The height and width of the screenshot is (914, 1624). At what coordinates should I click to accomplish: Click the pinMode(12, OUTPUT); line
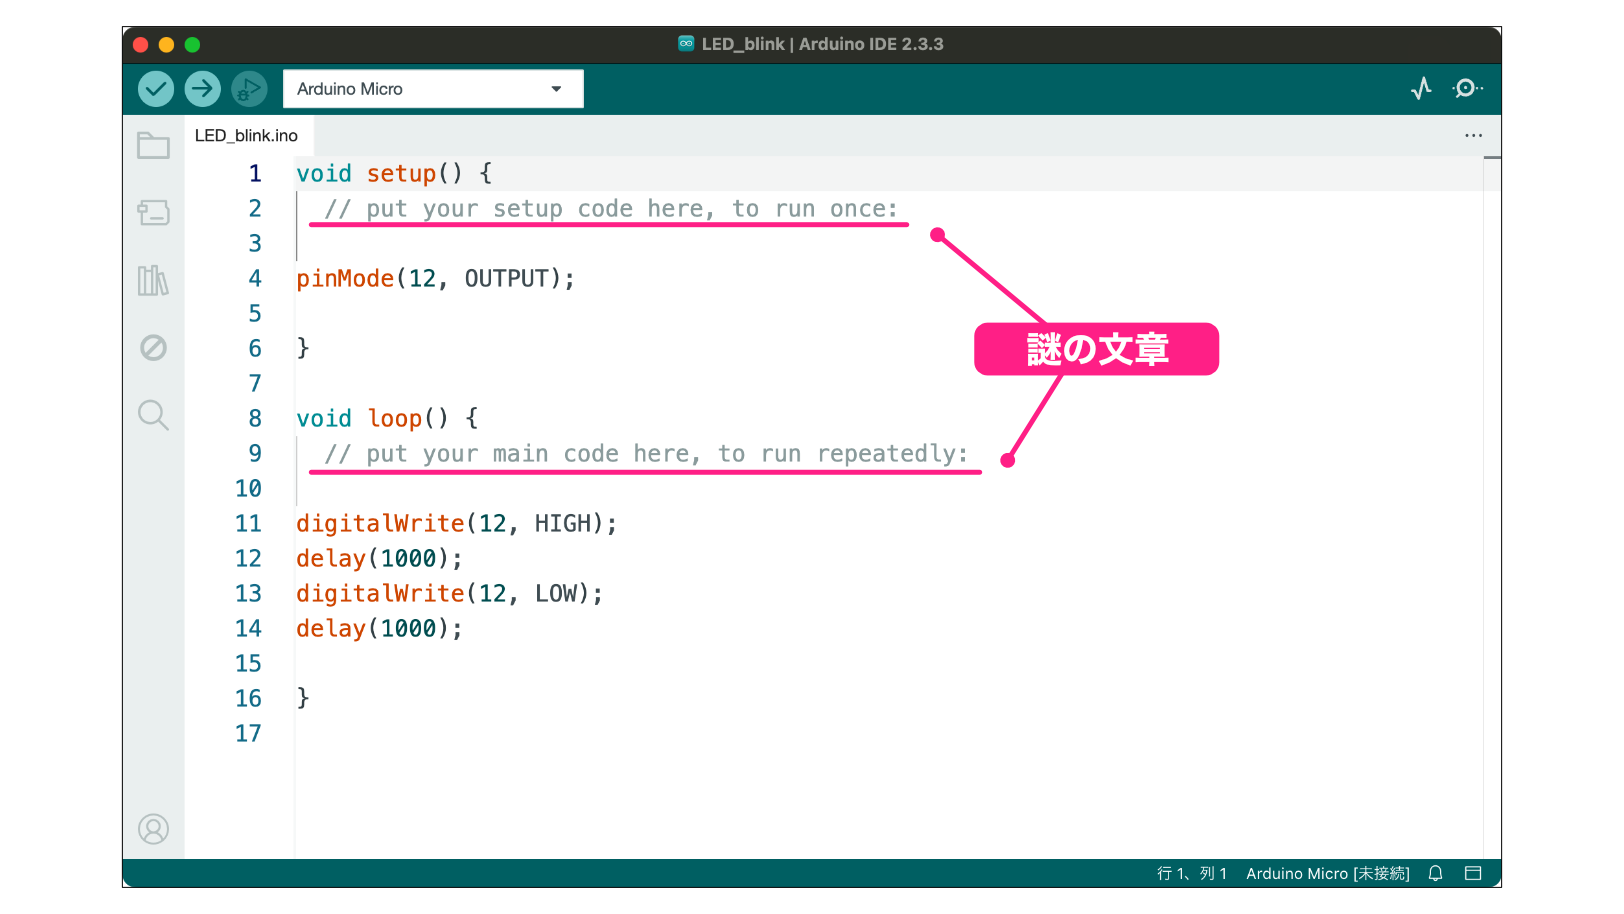(436, 279)
